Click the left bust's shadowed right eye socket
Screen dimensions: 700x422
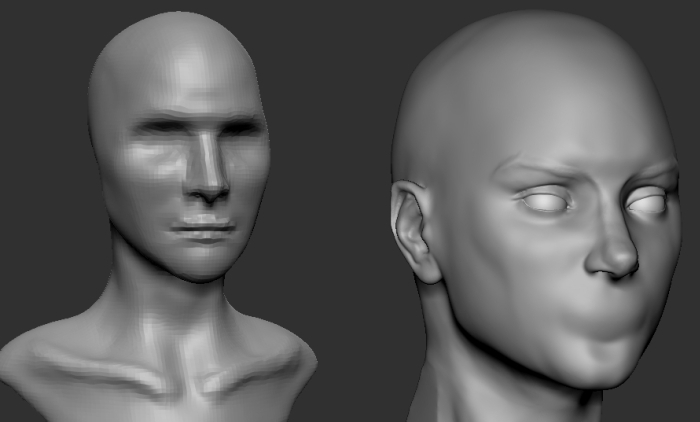coord(243,129)
